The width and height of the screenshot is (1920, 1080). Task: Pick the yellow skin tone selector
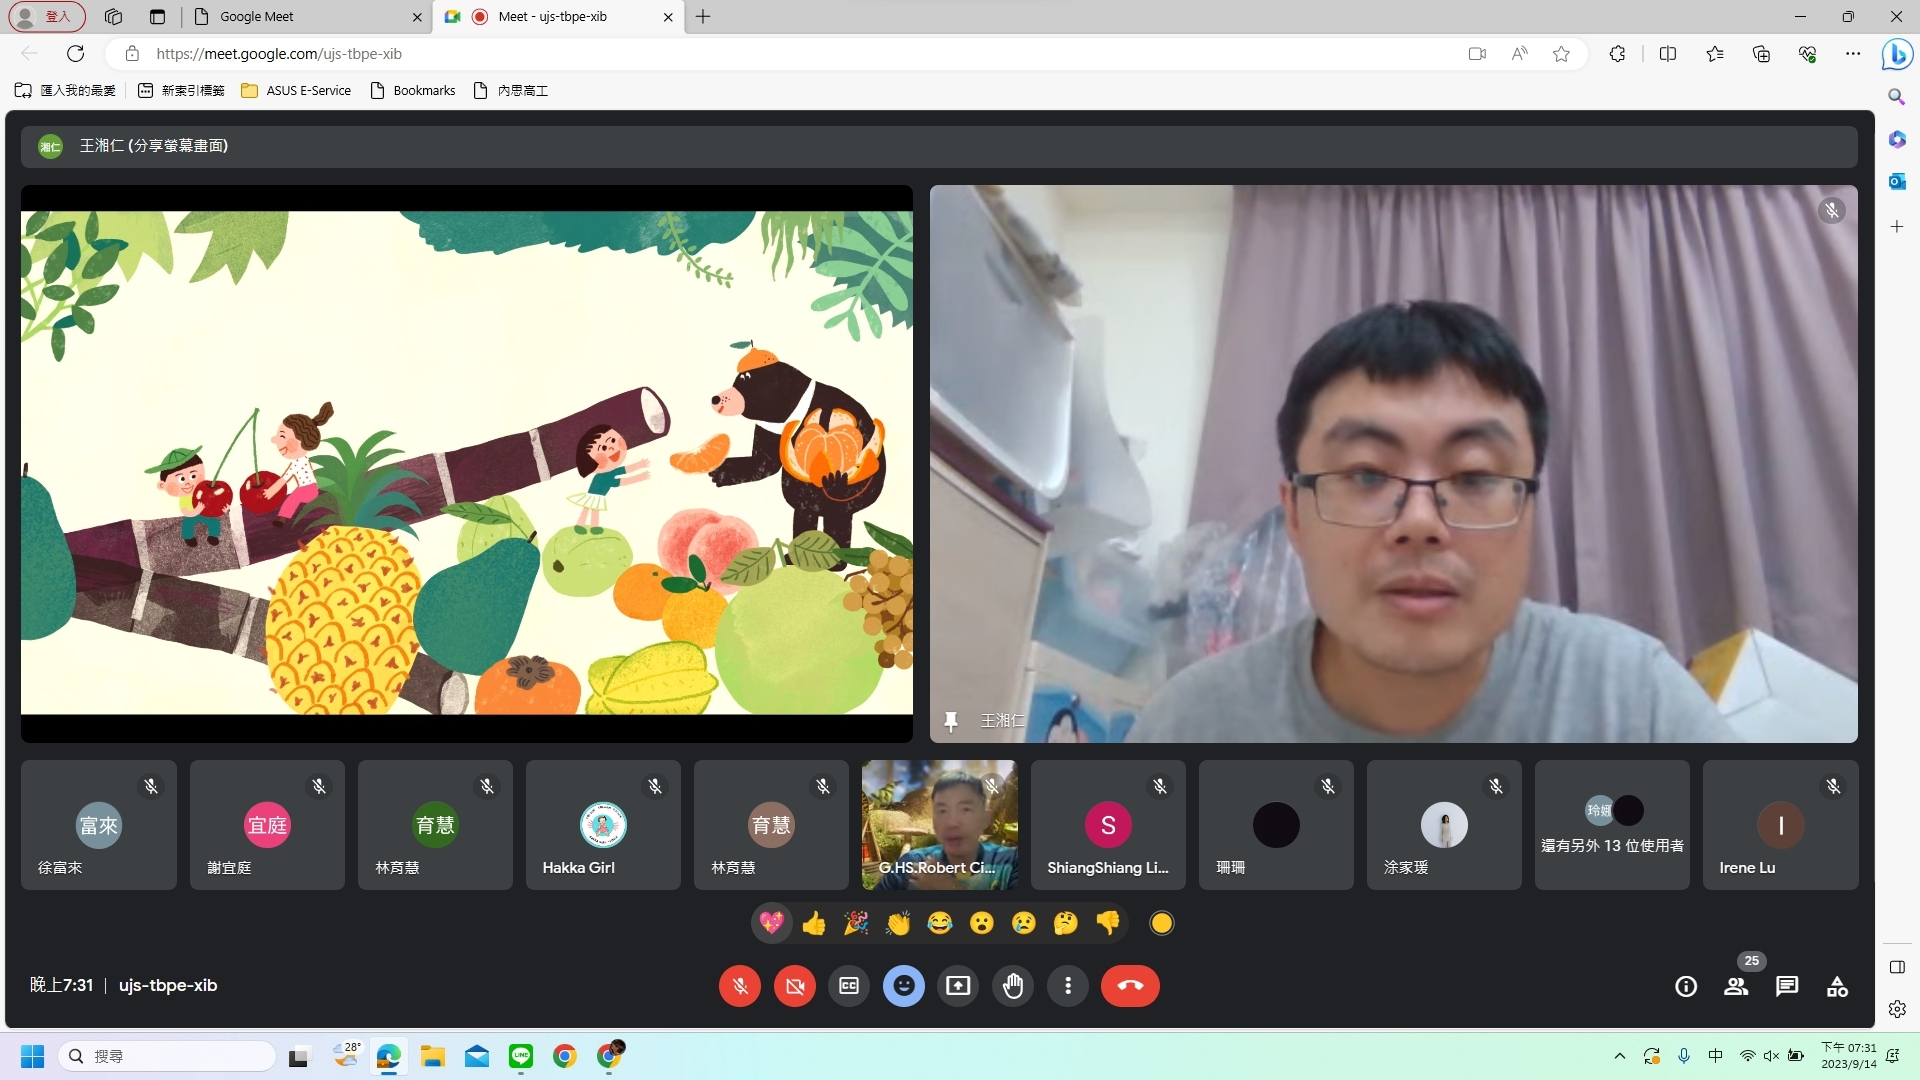[1161, 923]
